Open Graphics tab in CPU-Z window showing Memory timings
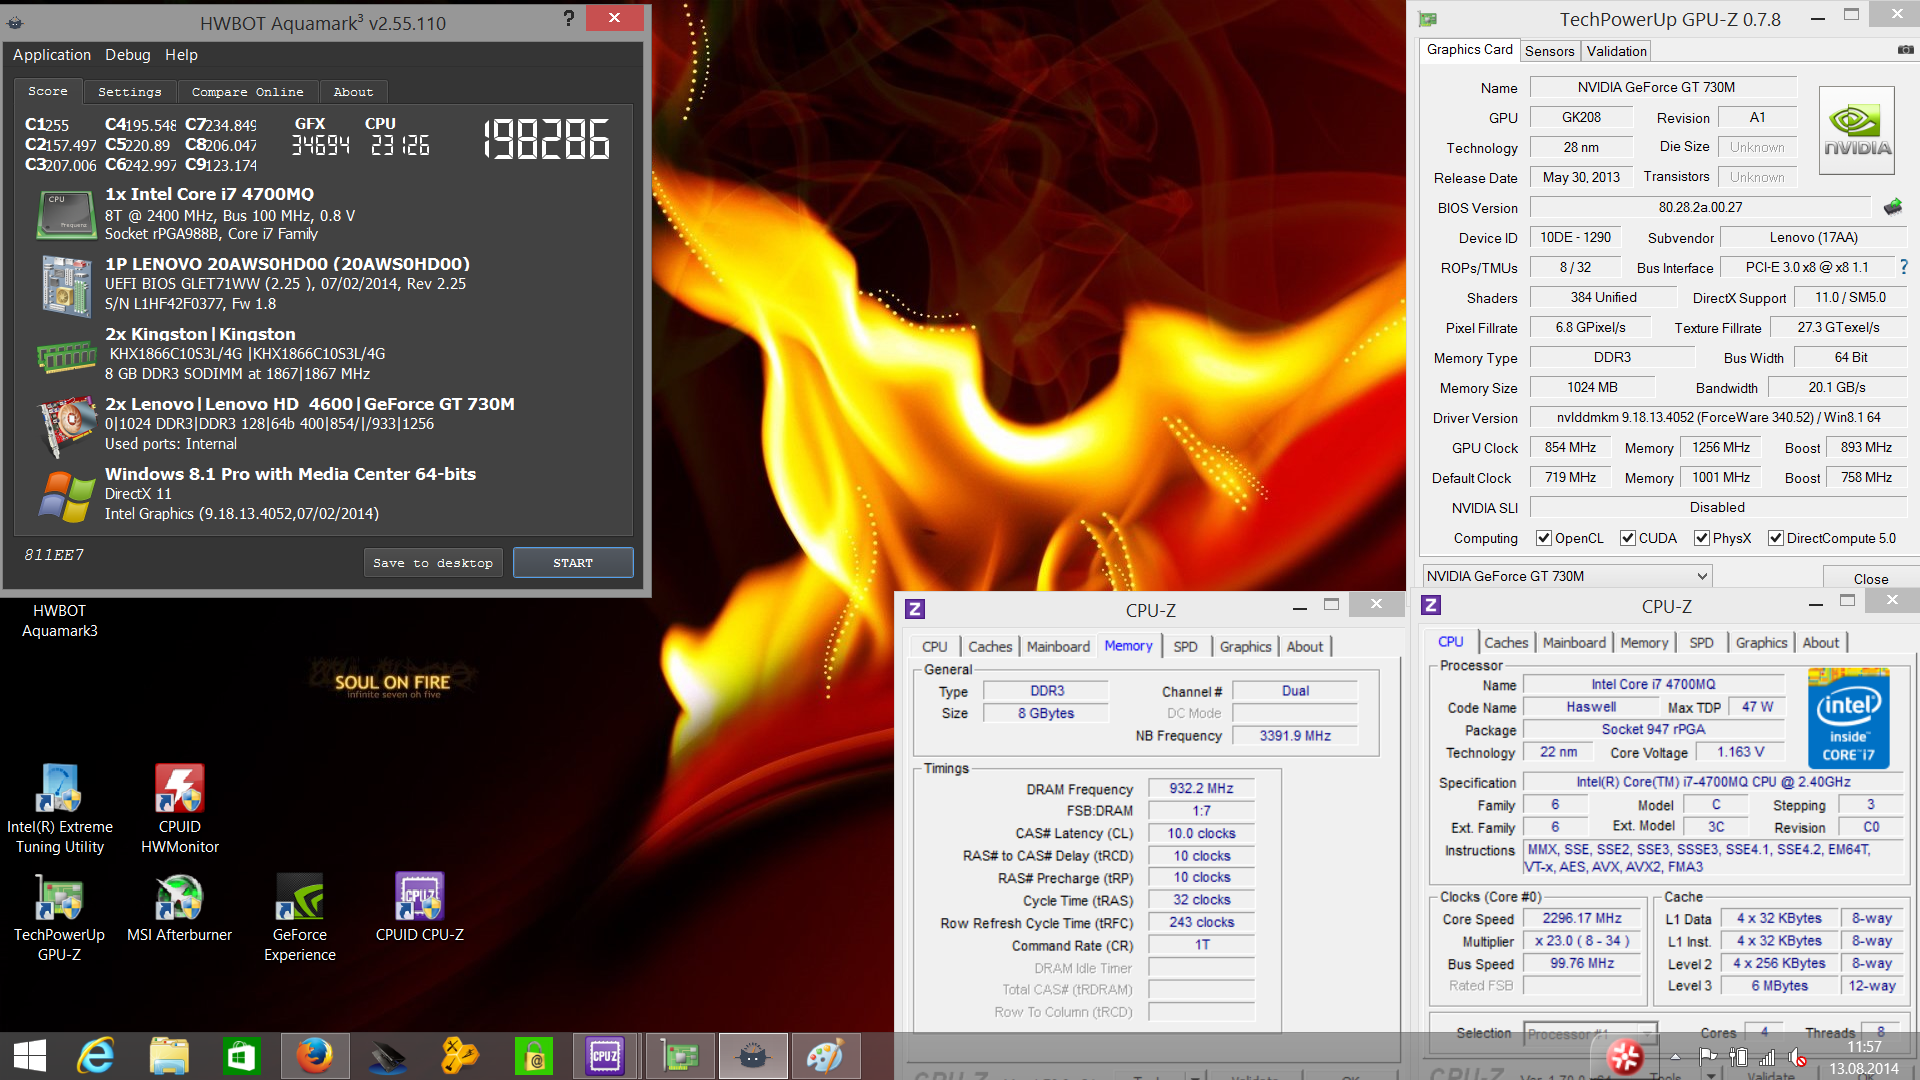The image size is (1920, 1080). (x=1245, y=647)
